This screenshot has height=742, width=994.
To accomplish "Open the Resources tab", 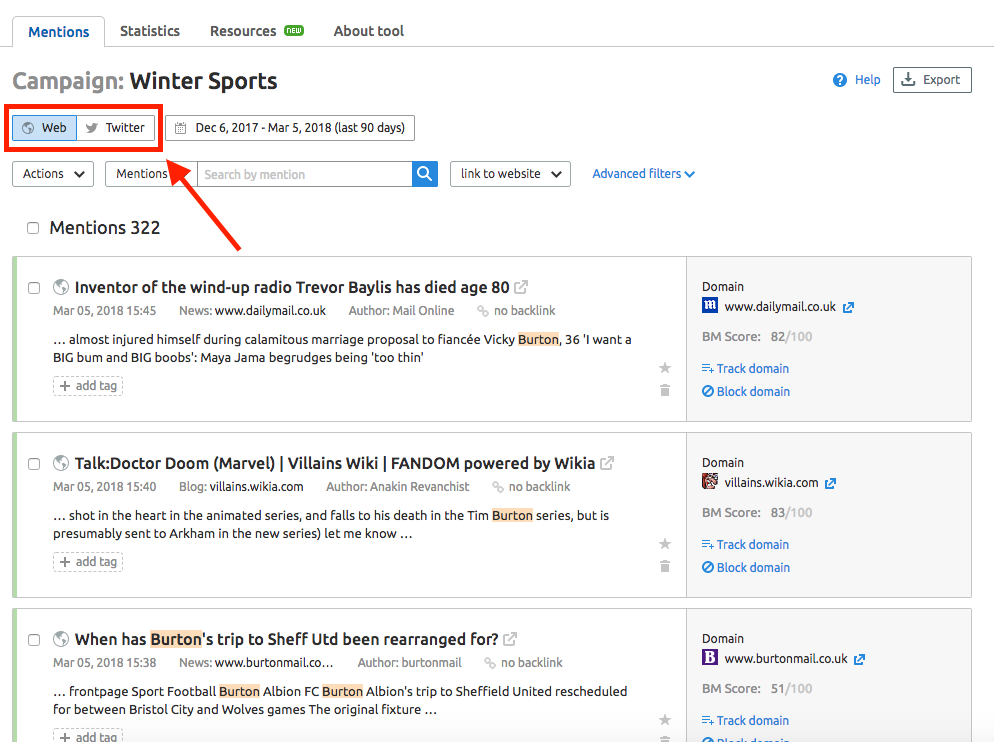I will click(243, 31).
